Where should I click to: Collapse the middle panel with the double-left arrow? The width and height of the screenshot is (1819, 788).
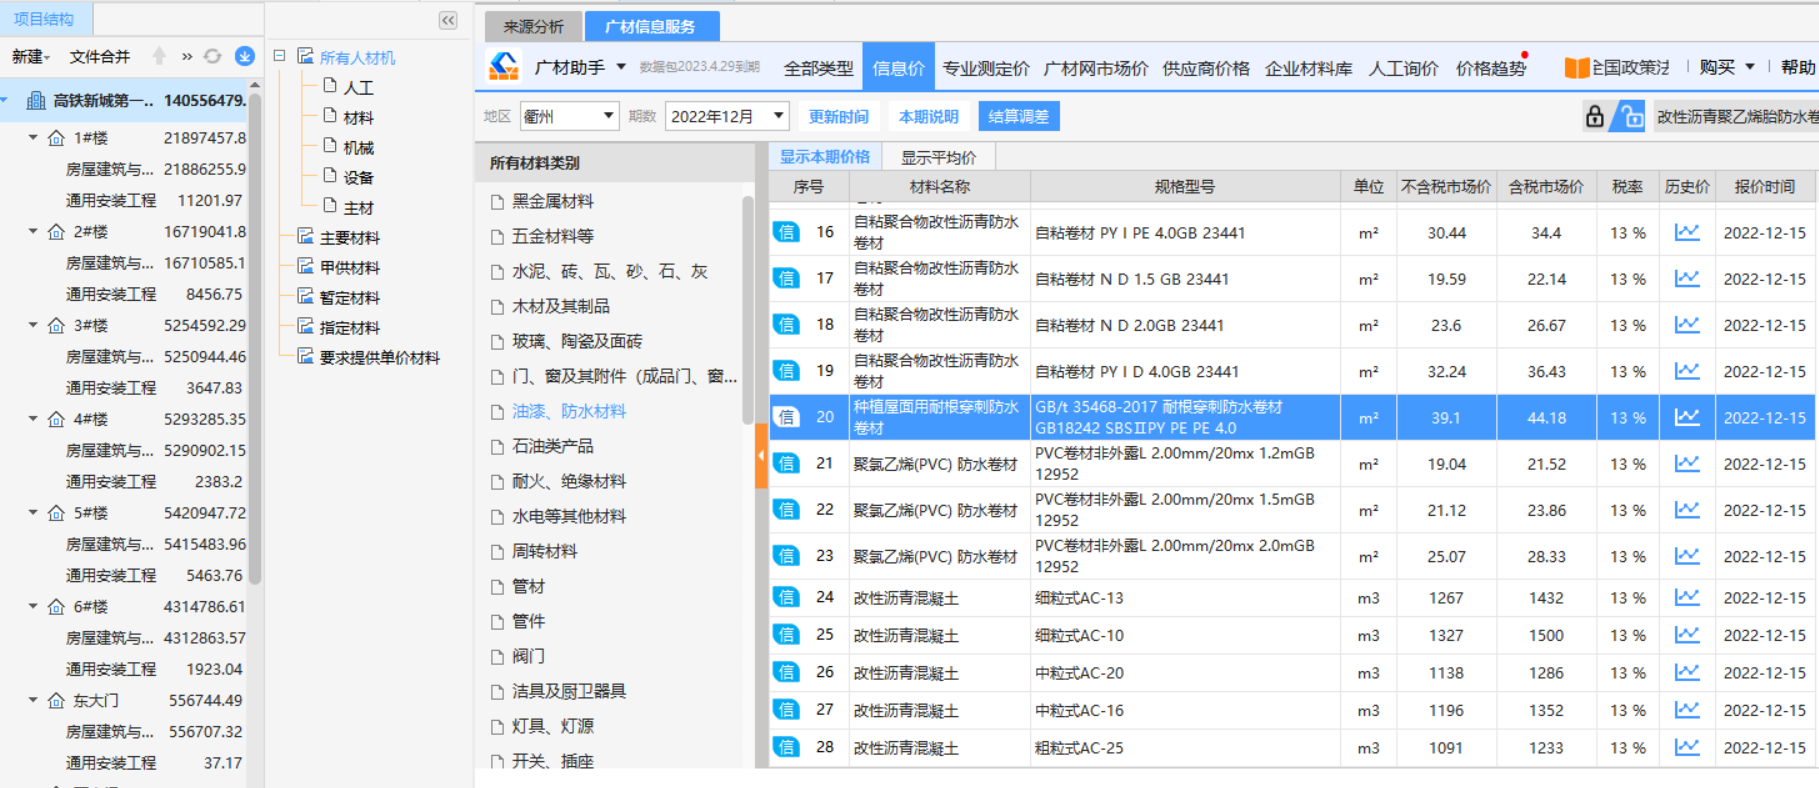448,20
